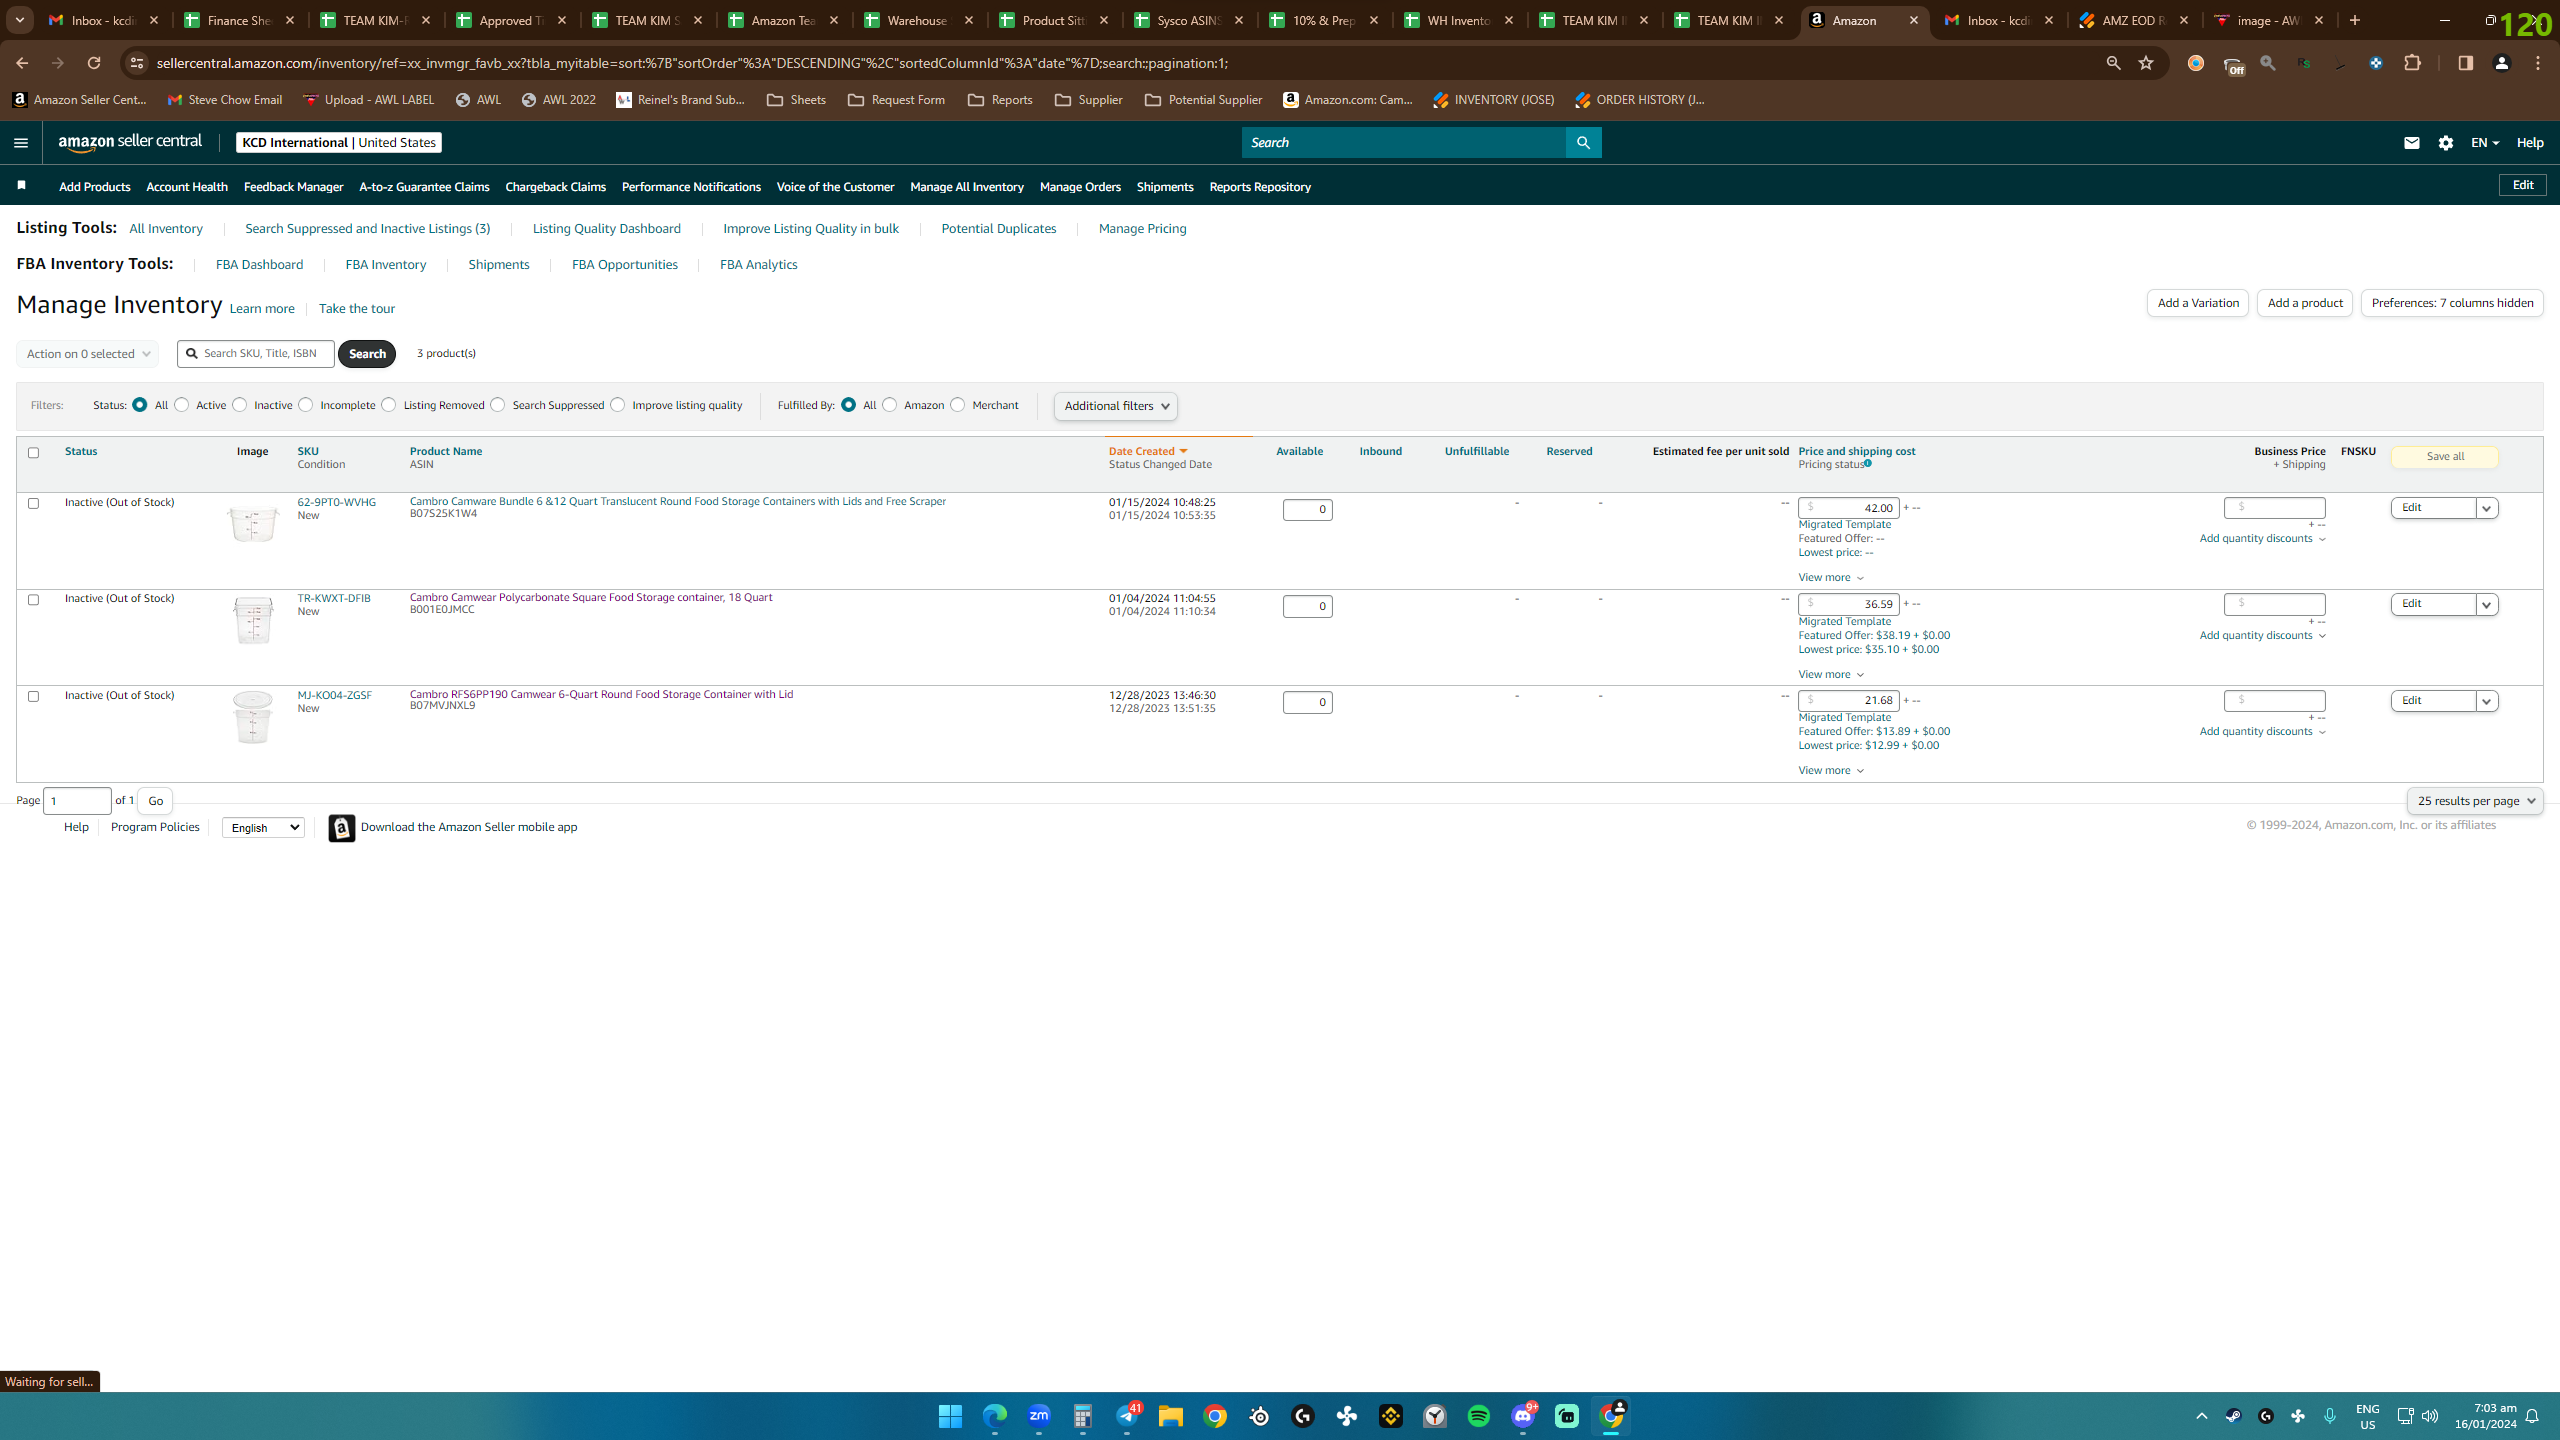Select checkbox for SKU TR-KWXT-DFIB row

33,600
